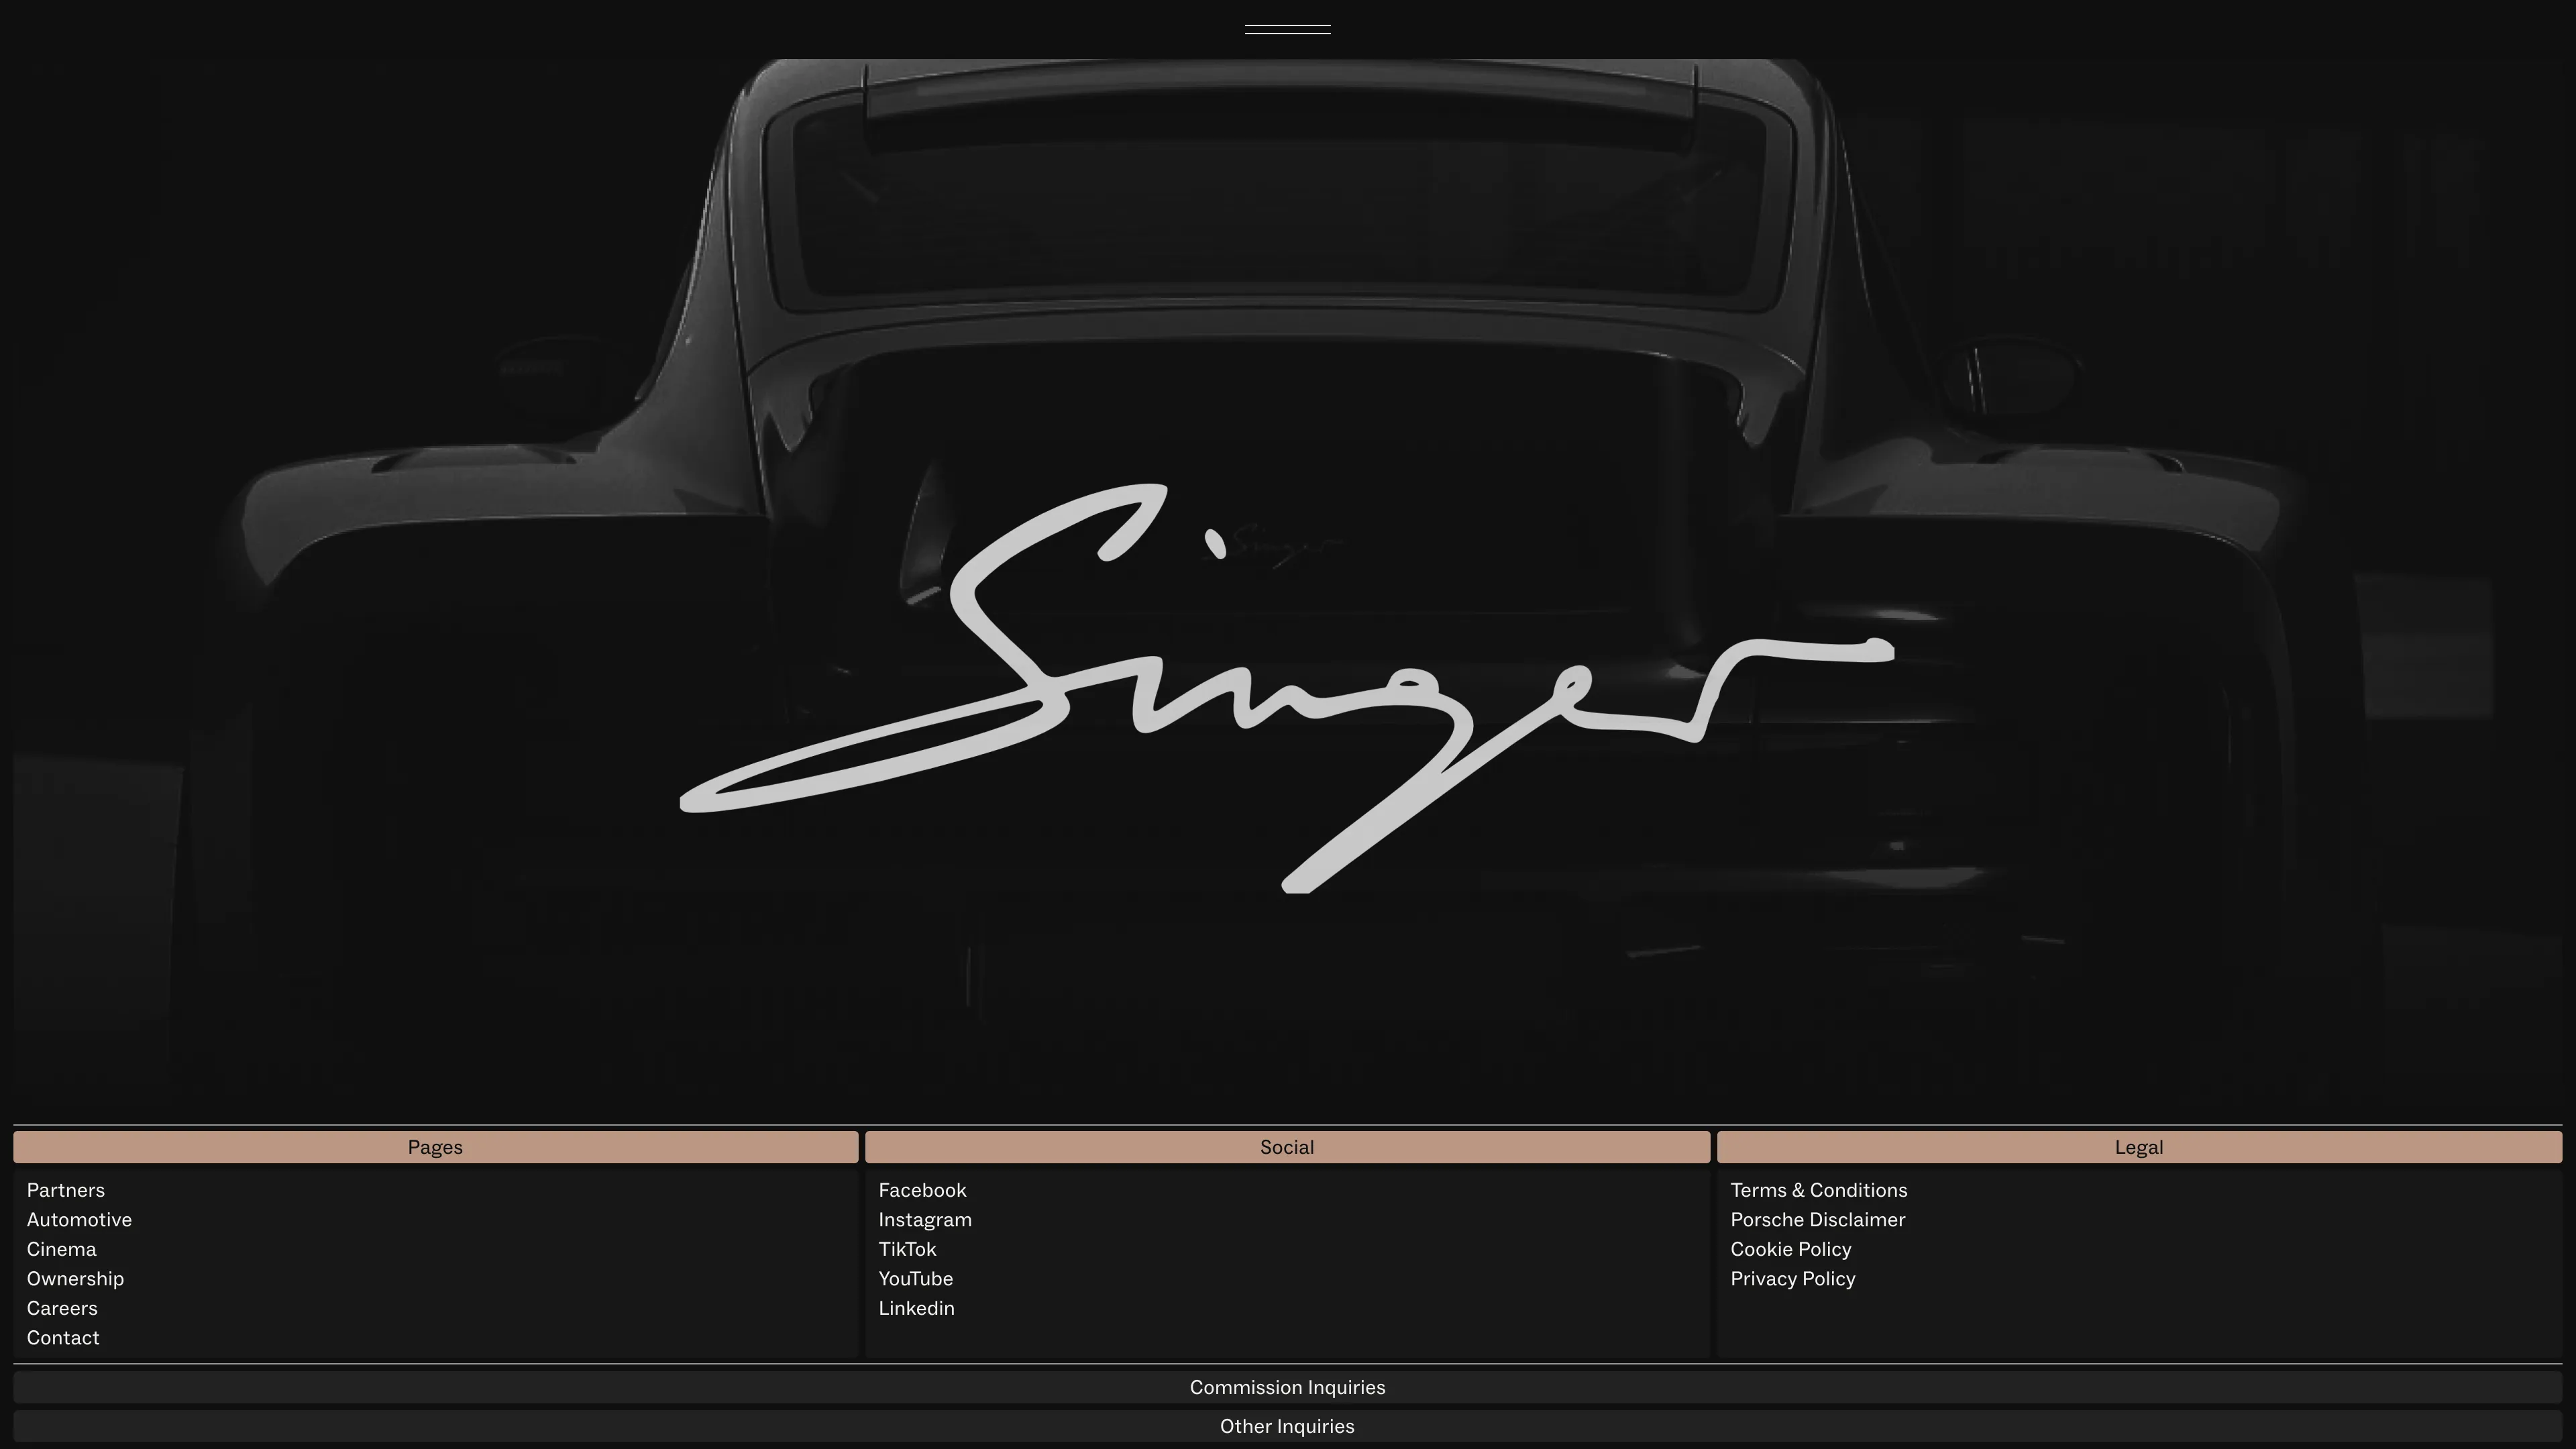Open the Instagram link
Viewport: 2576px width, 1449px height.
click(925, 1220)
